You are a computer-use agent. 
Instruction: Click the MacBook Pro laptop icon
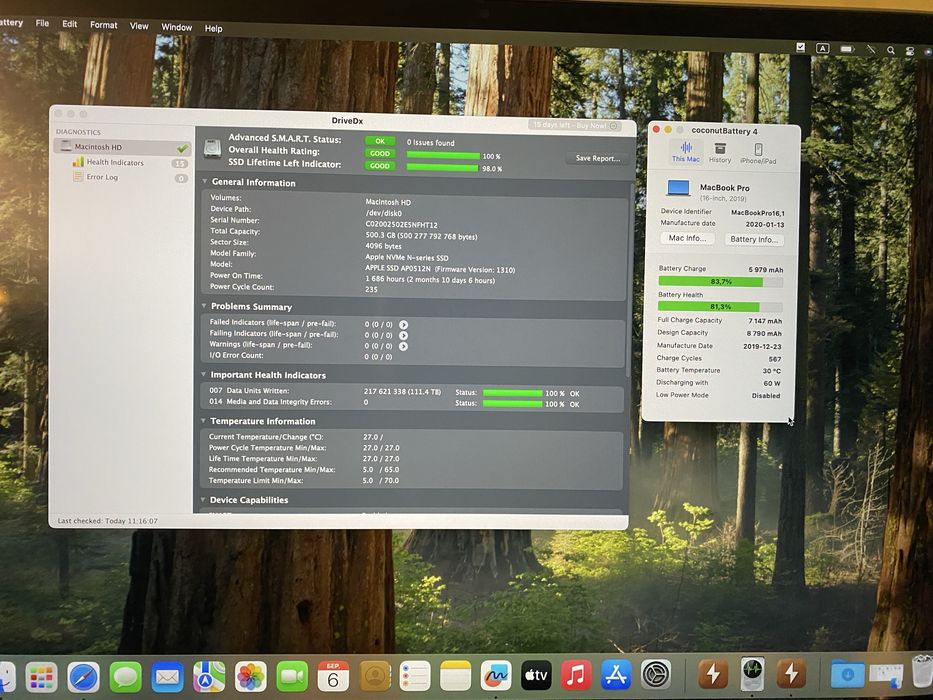coord(678,189)
